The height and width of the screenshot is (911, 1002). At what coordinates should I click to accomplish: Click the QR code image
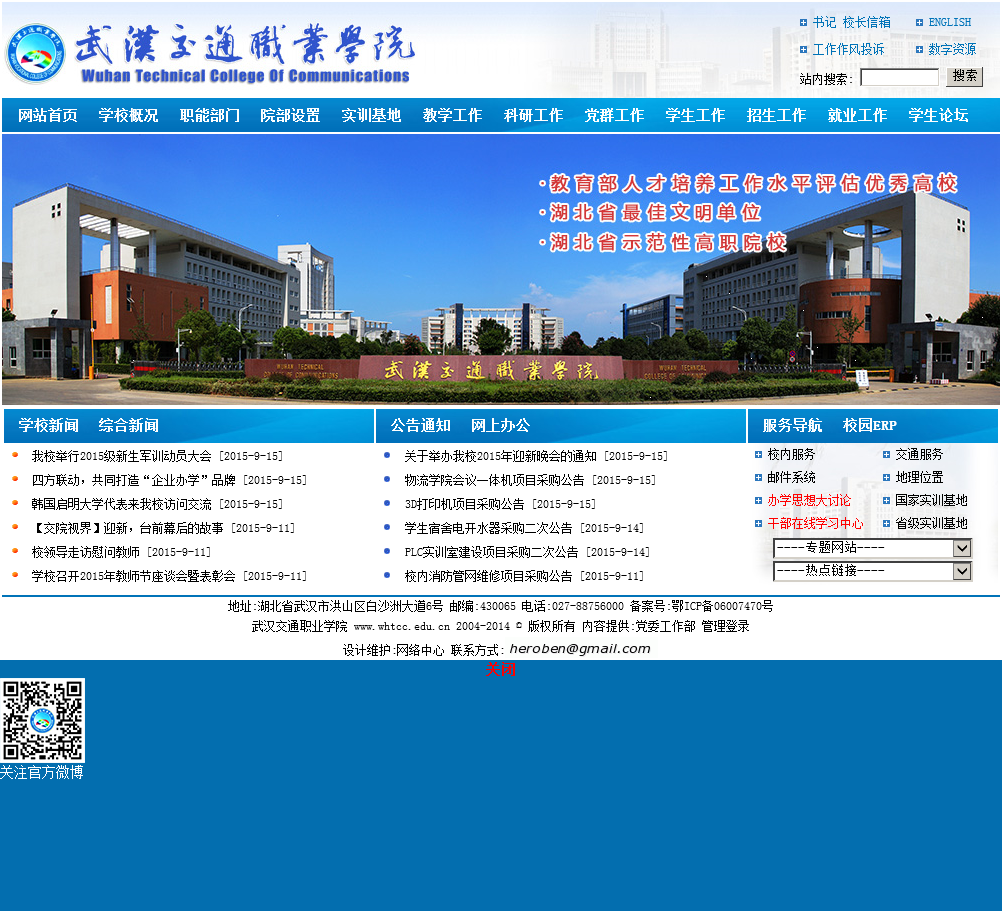tap(43, 721)
